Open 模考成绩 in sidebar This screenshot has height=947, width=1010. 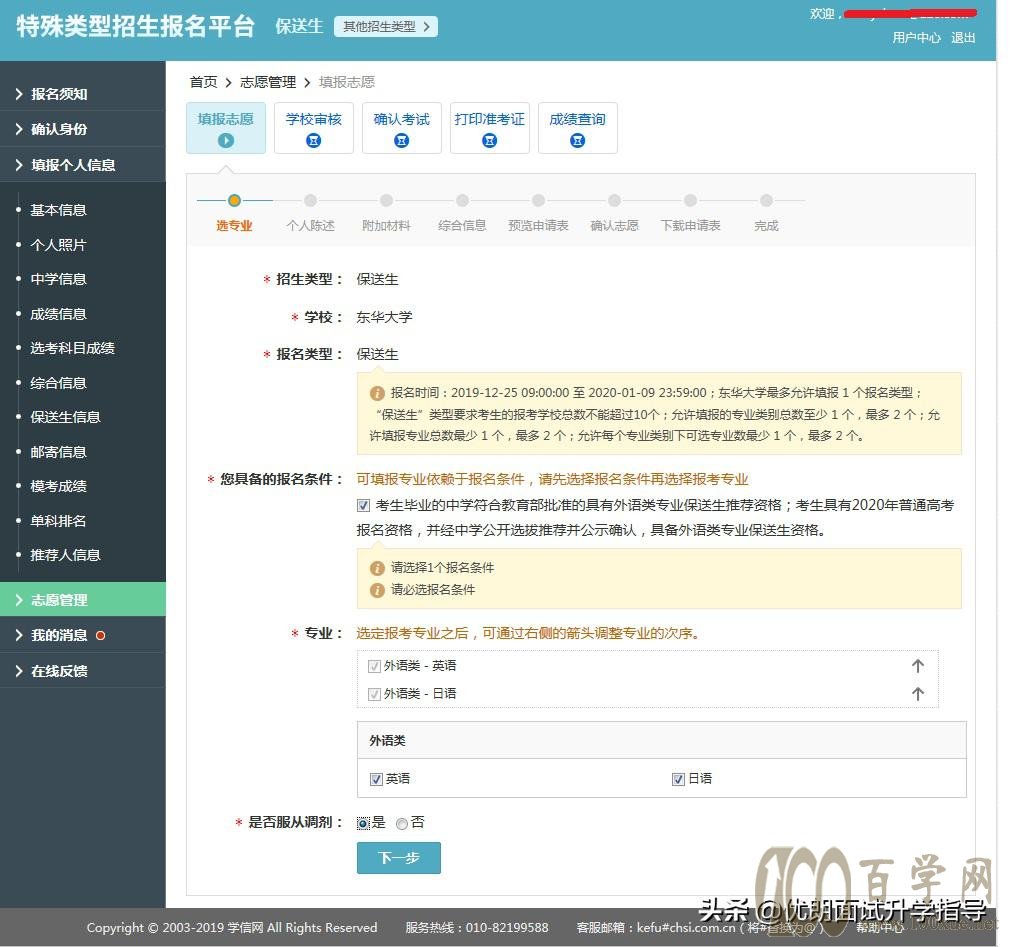(59, 486)
